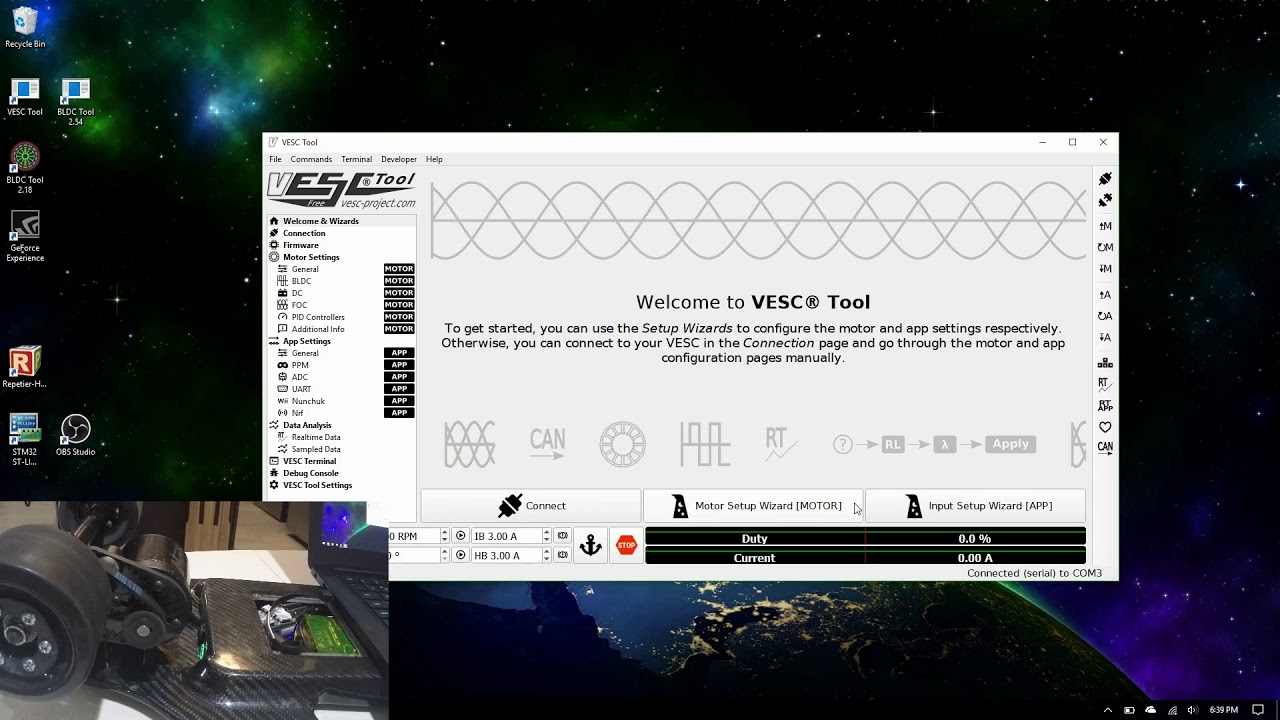Select Motor Settings in the sidebar
This screenshot has height=720, width=1280.
pyautogui.click(x=341, y=257)
